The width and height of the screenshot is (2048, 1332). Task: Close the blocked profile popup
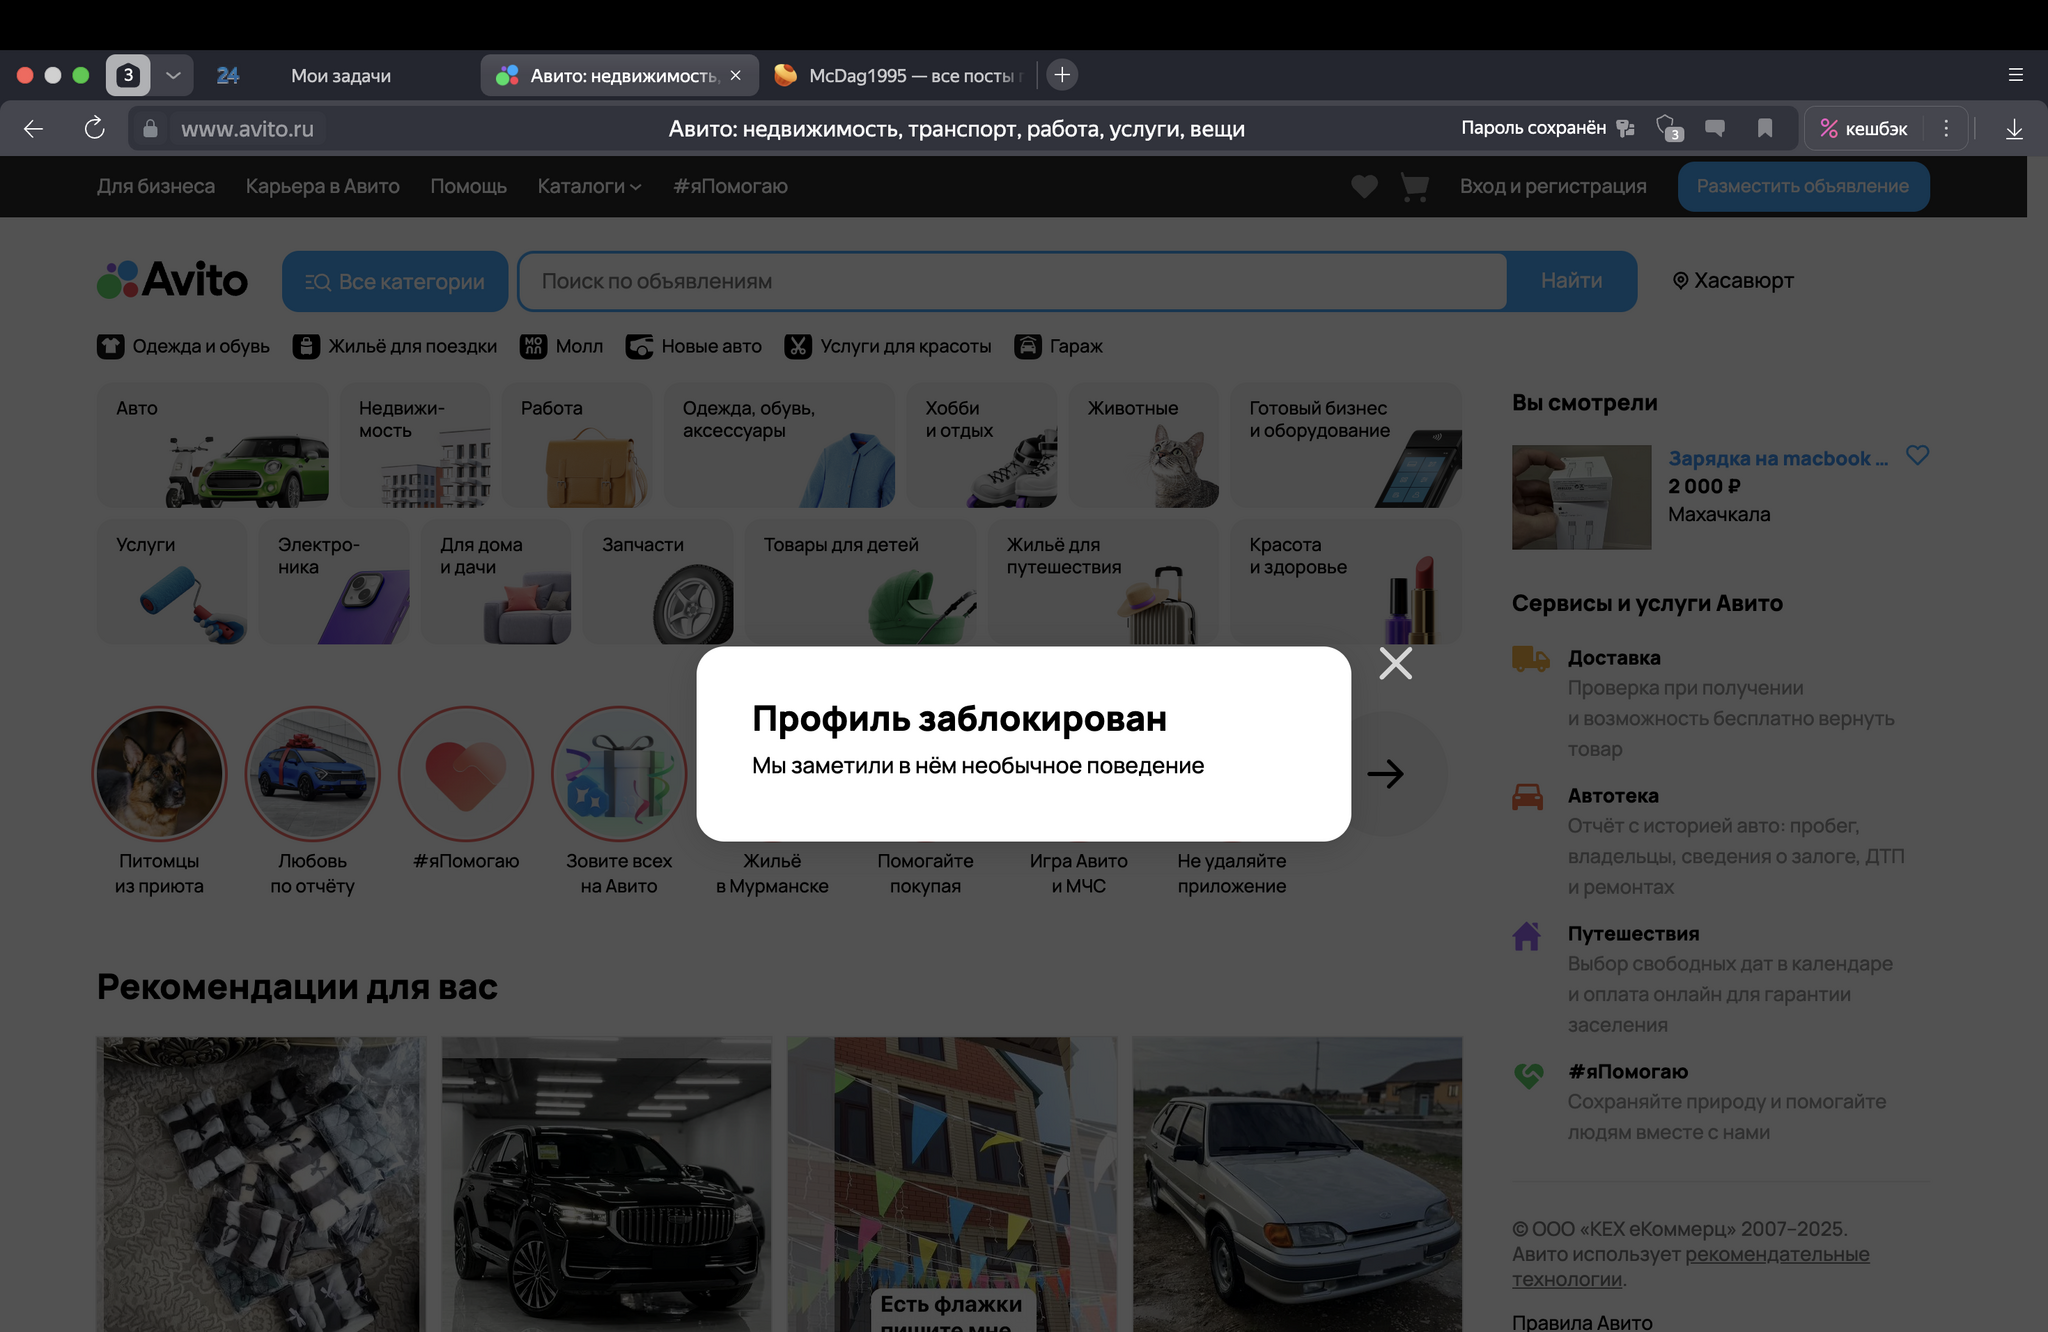point(1395,663)
